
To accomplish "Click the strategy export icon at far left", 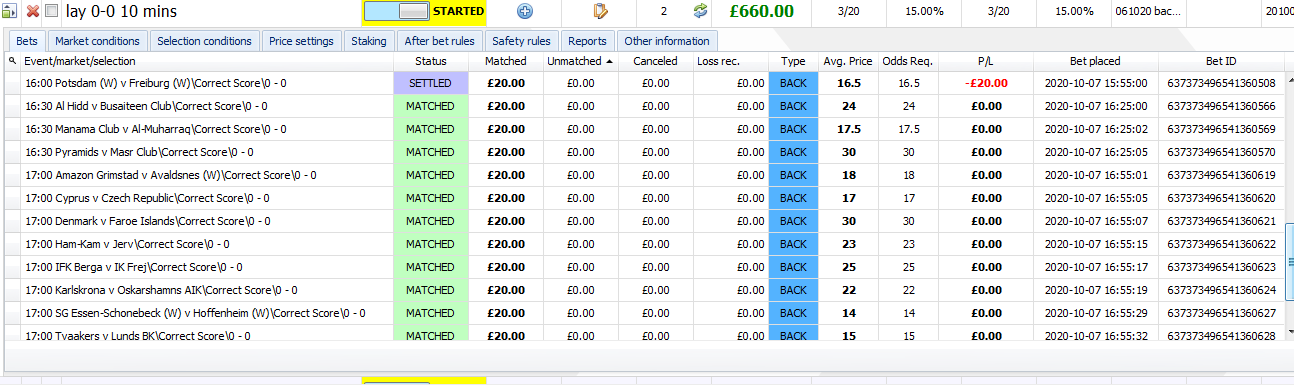I will (10, 11).
